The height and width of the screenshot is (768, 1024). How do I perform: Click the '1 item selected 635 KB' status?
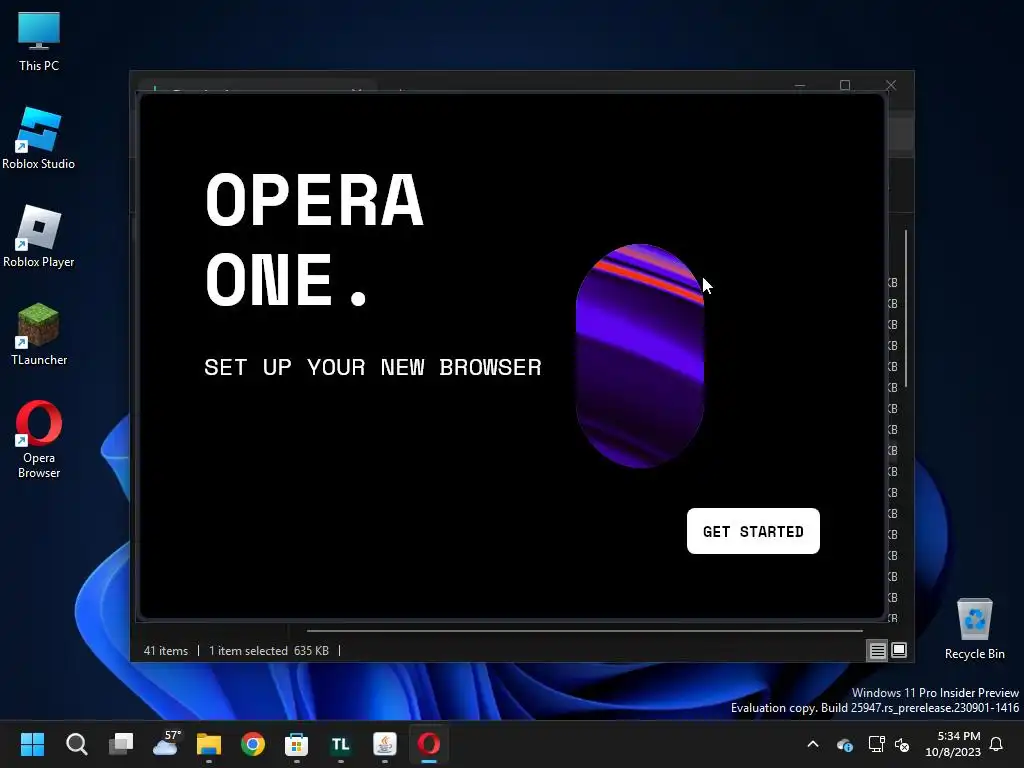268,650
